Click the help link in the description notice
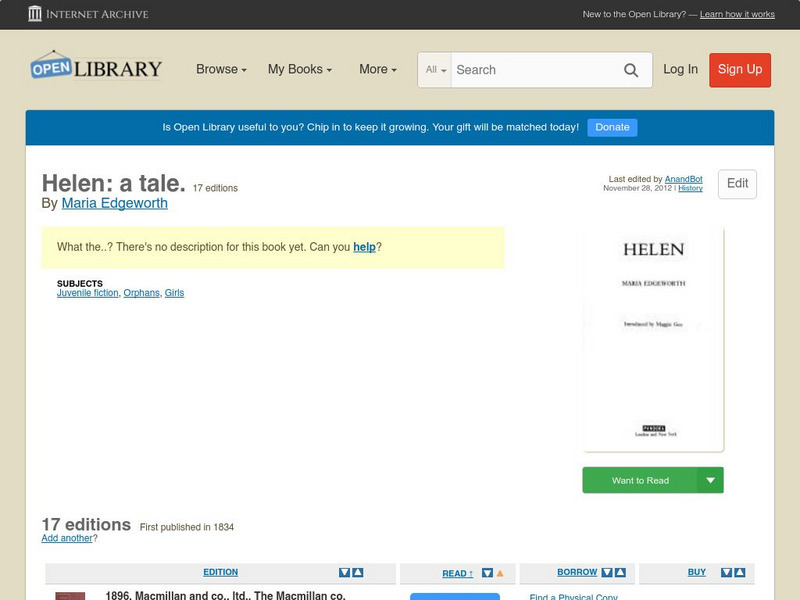Screen dimensions: 800x600 coord(365,246)
